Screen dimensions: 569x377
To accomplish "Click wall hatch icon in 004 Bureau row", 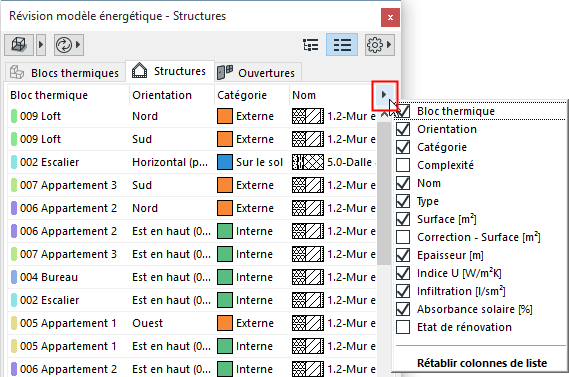I will [x=308, y=277].
